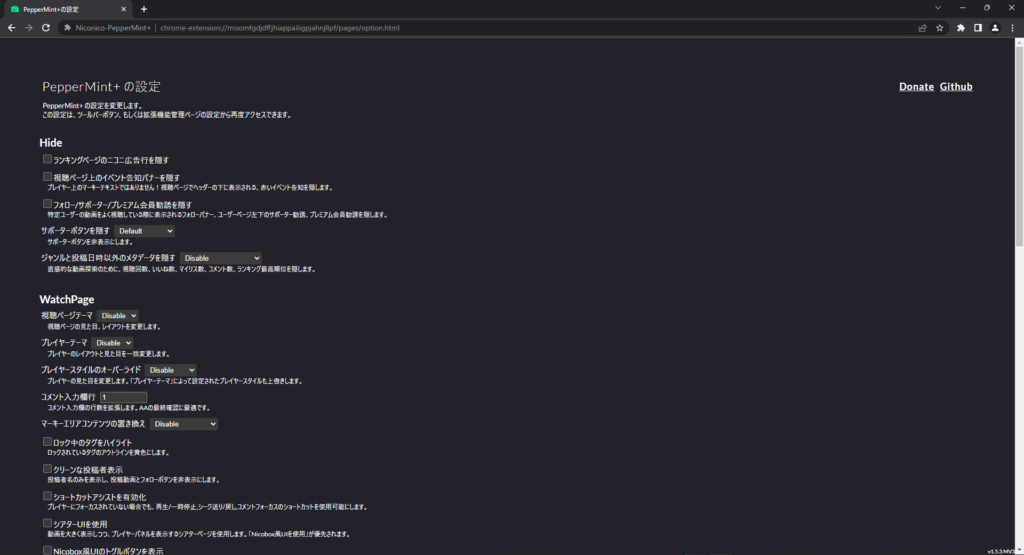The width and height of the screenshot is (1024, 555).
Task: Toggle Nicobox風UIのトグルボタンを表示 checkbox
Action: (47, 550)
